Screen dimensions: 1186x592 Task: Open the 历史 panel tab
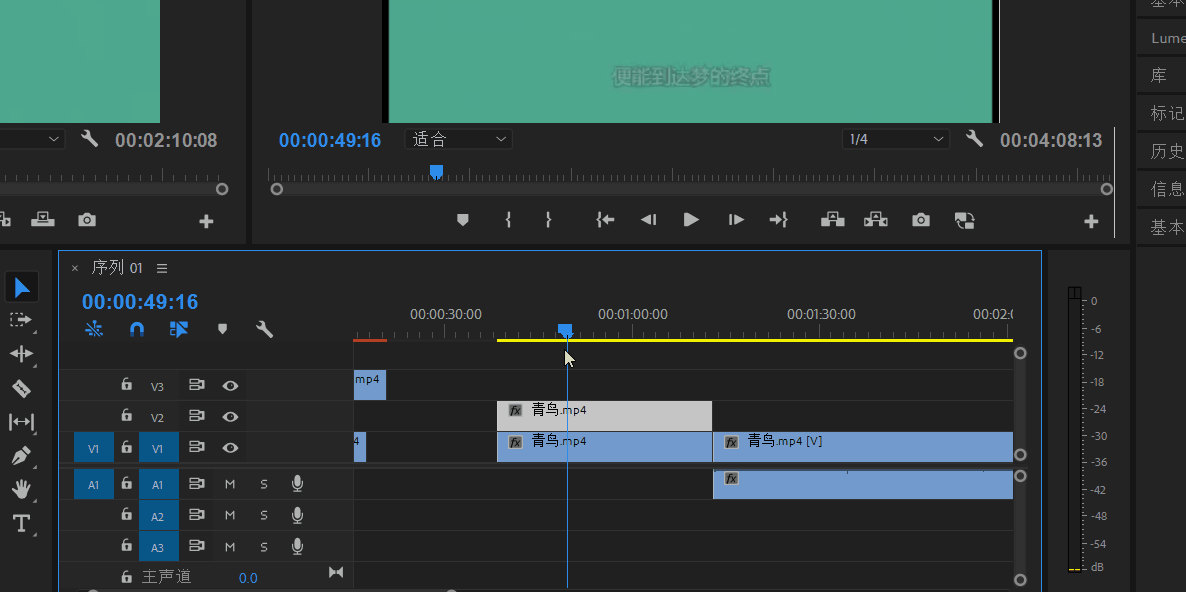(x=1161, y=151)
